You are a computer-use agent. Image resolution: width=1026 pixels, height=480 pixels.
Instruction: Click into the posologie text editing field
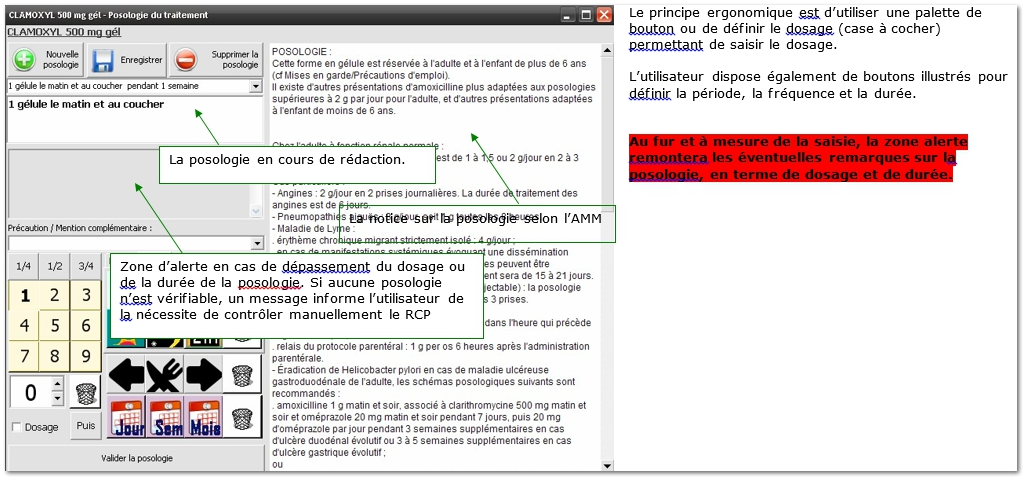pos(134,119)
